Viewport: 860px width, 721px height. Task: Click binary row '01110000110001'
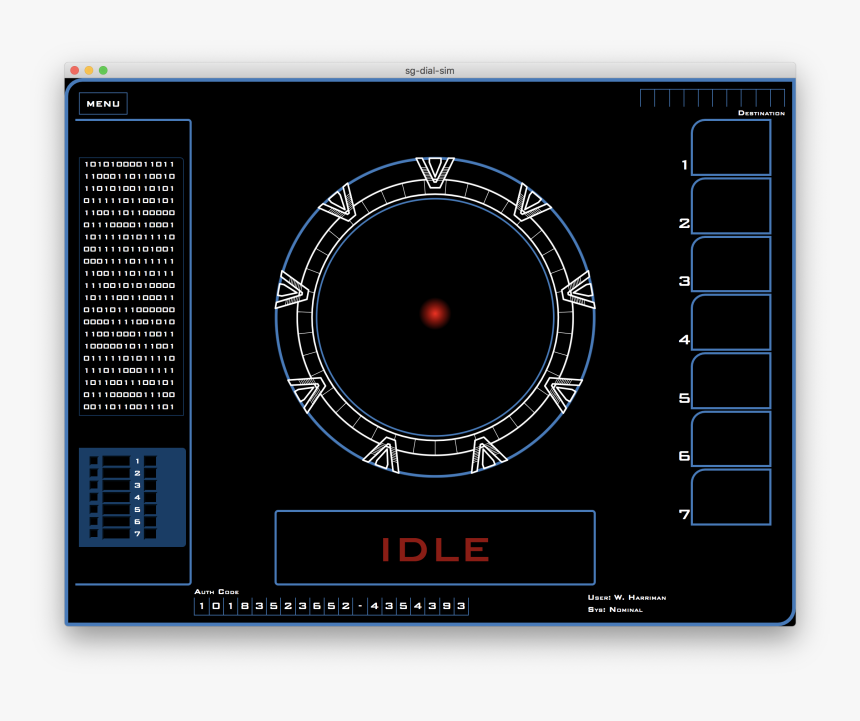pyautogui.click(x=129, y=224)
